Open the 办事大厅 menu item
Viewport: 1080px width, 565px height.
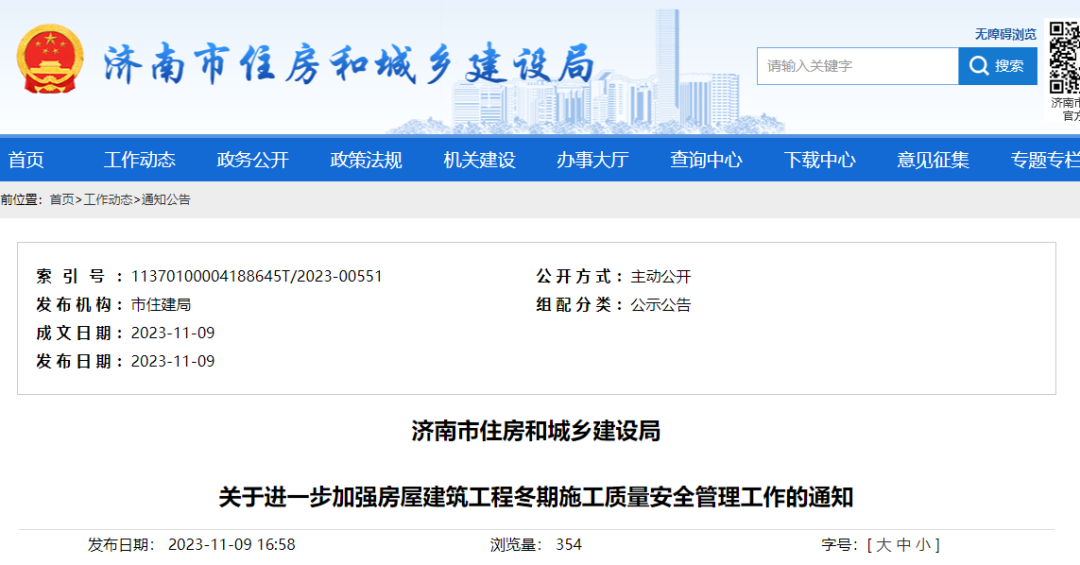coord(592,160)
